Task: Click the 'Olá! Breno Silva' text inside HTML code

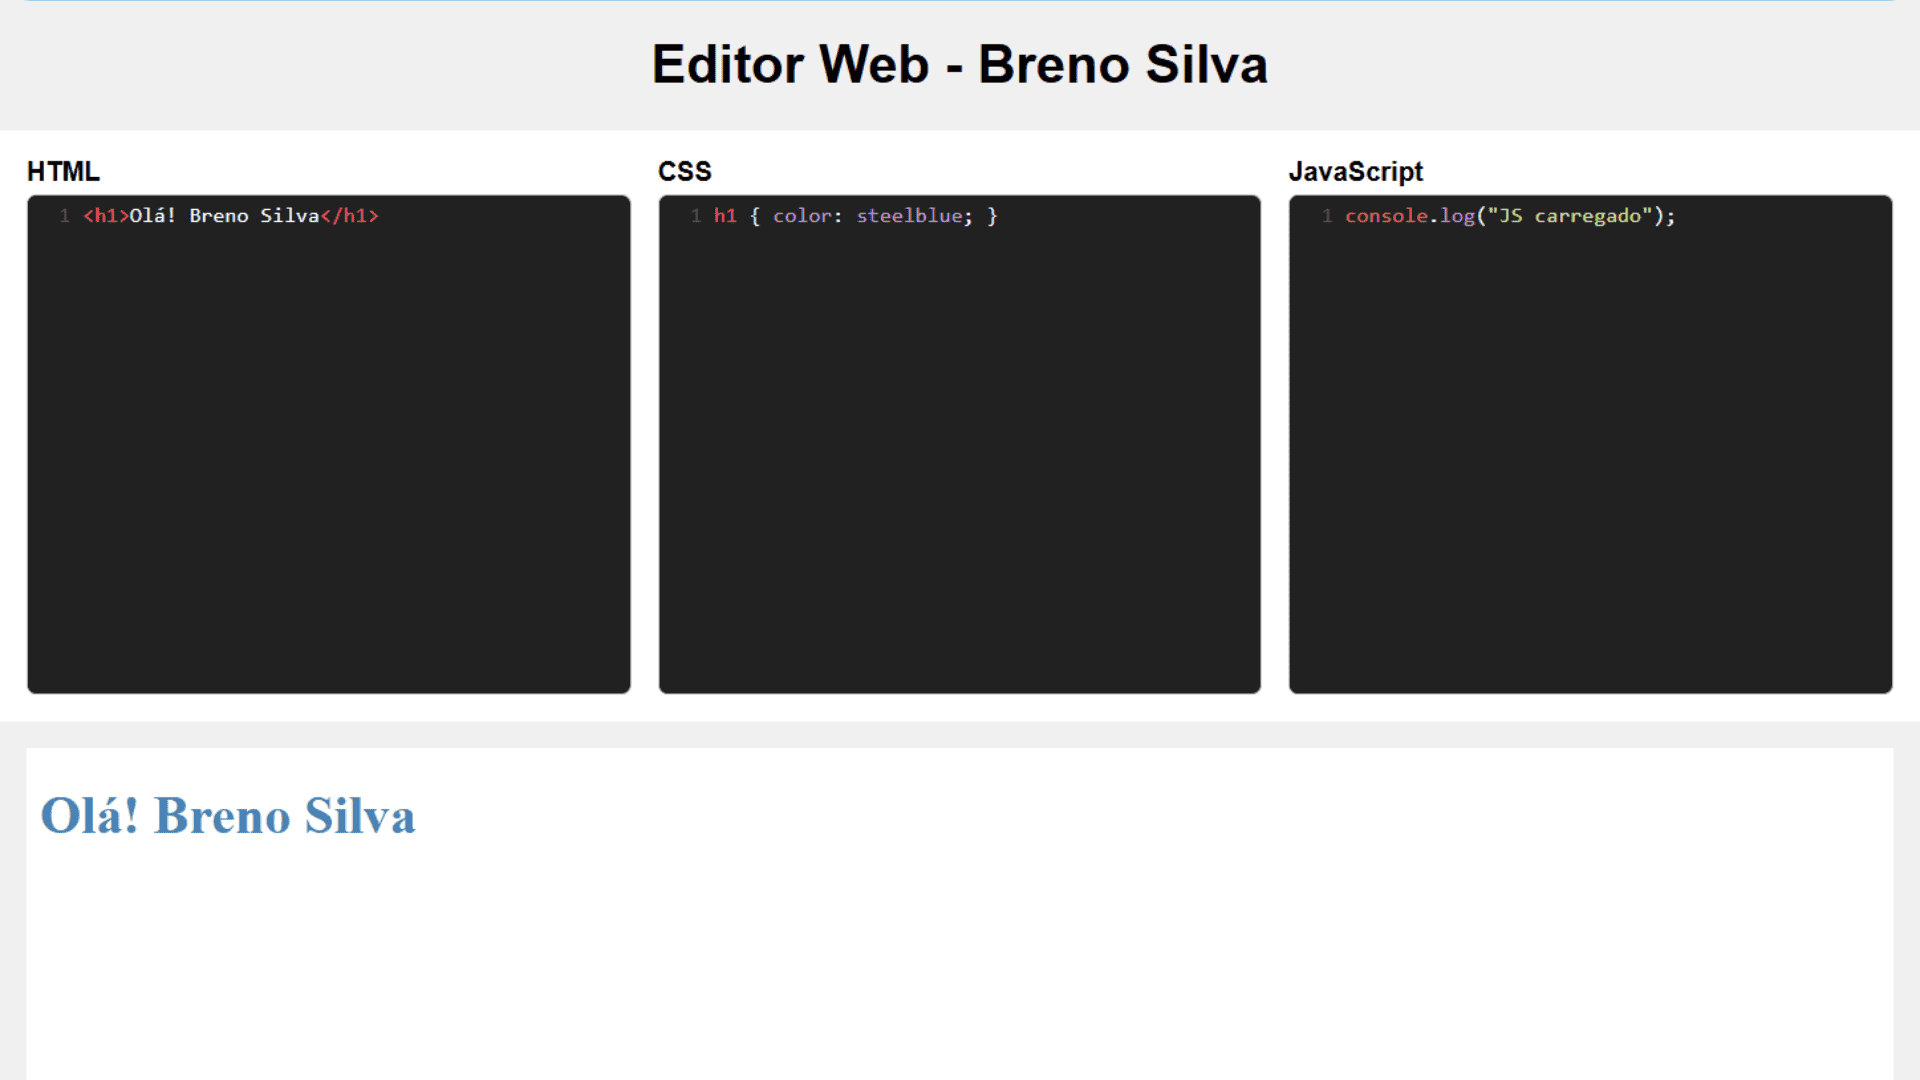Action: (x=225, y=216)
